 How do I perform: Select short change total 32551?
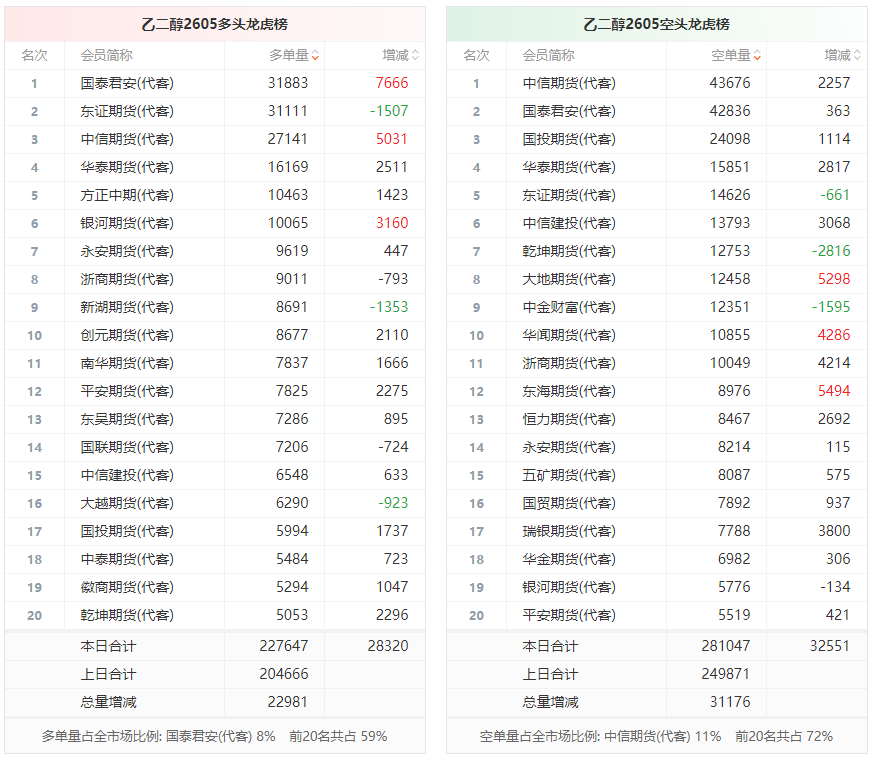(x=830, y=646)
